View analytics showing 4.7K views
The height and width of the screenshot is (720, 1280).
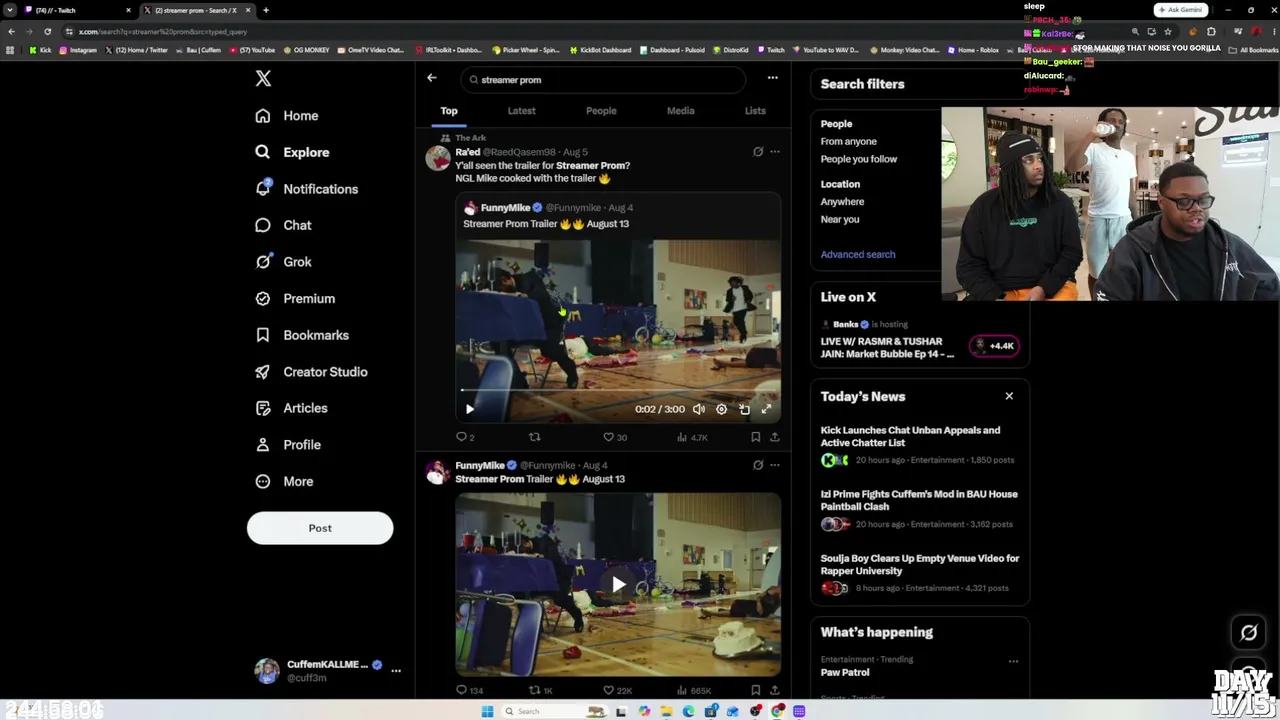pyautogui.click(x=692, y=437)
